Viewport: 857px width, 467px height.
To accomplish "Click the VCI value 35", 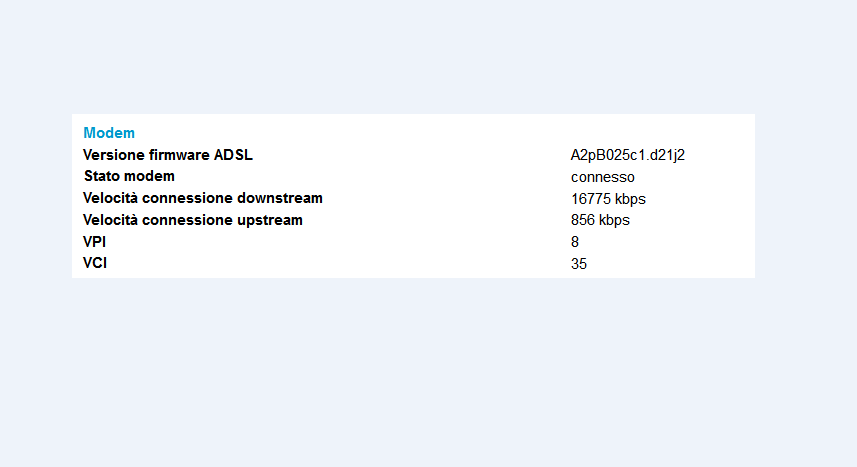I will click(x=579, y=264).
